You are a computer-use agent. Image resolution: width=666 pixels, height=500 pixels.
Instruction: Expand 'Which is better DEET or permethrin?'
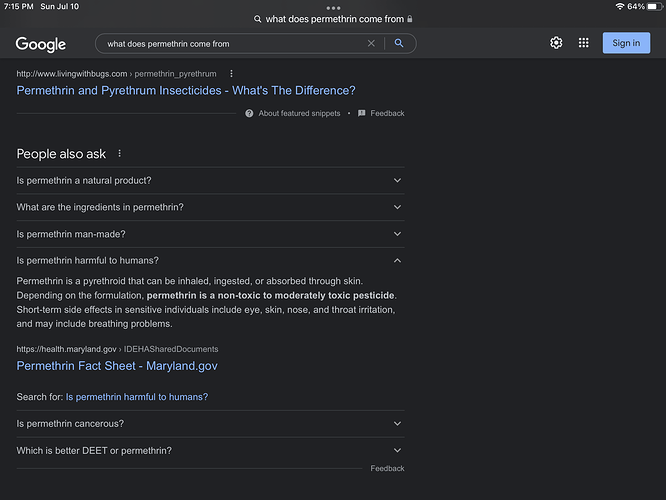coord(210,450)
